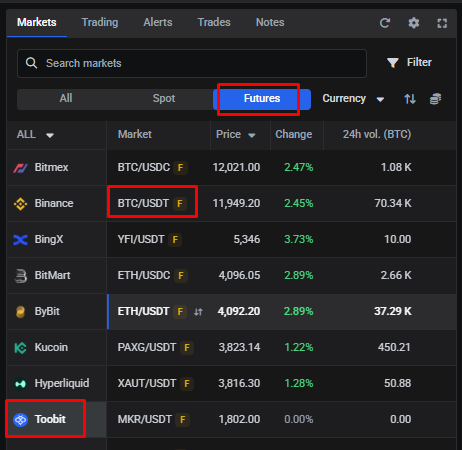The height and width of the screenshot is (450, 462).
Task: Open the BTC/USDC futures market
Action: pos(144,167)
